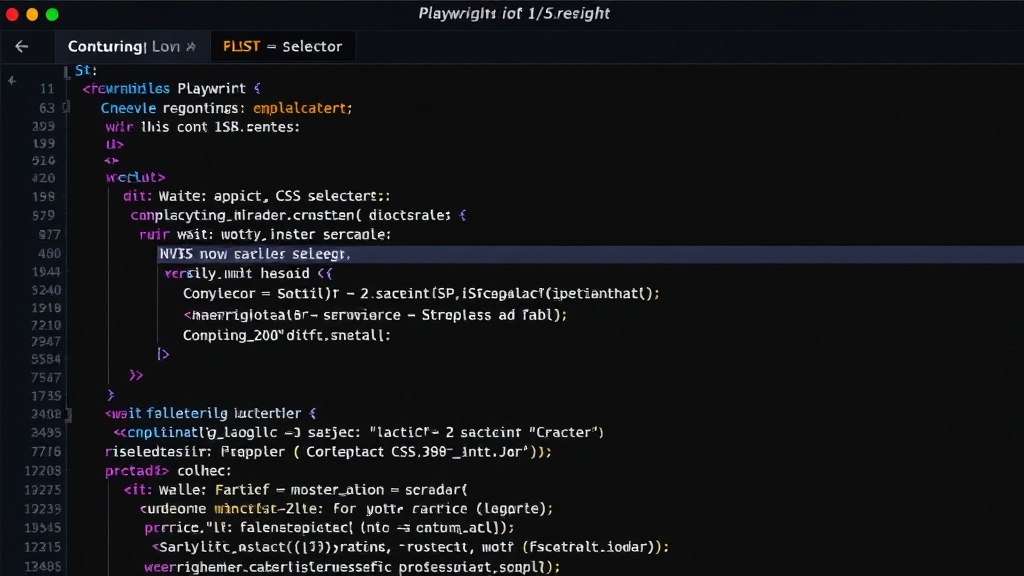Viewport: 1024px width, 576px height.
Task: Click the 'Walle: Fartief = moster_ation' line
Action: [x=295, y=490]
